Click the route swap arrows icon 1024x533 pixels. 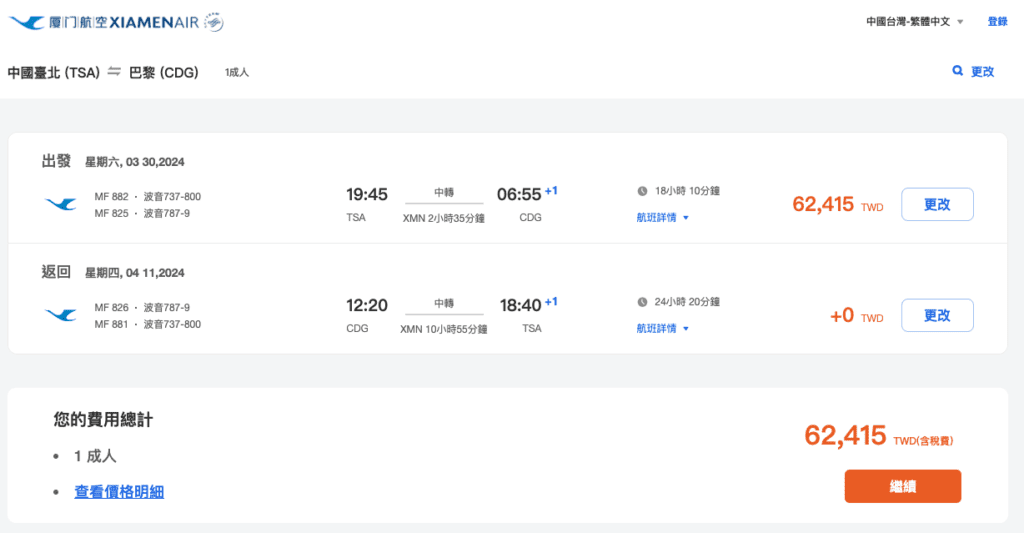(114, 71)
